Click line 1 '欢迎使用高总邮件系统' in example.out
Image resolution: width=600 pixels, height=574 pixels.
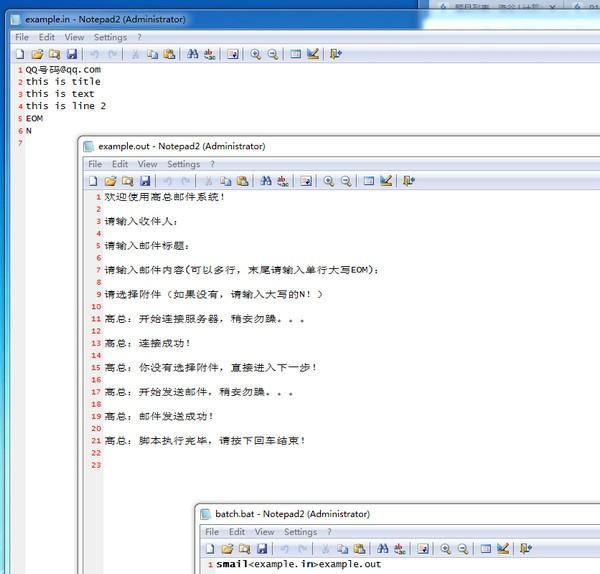point(164,197)
